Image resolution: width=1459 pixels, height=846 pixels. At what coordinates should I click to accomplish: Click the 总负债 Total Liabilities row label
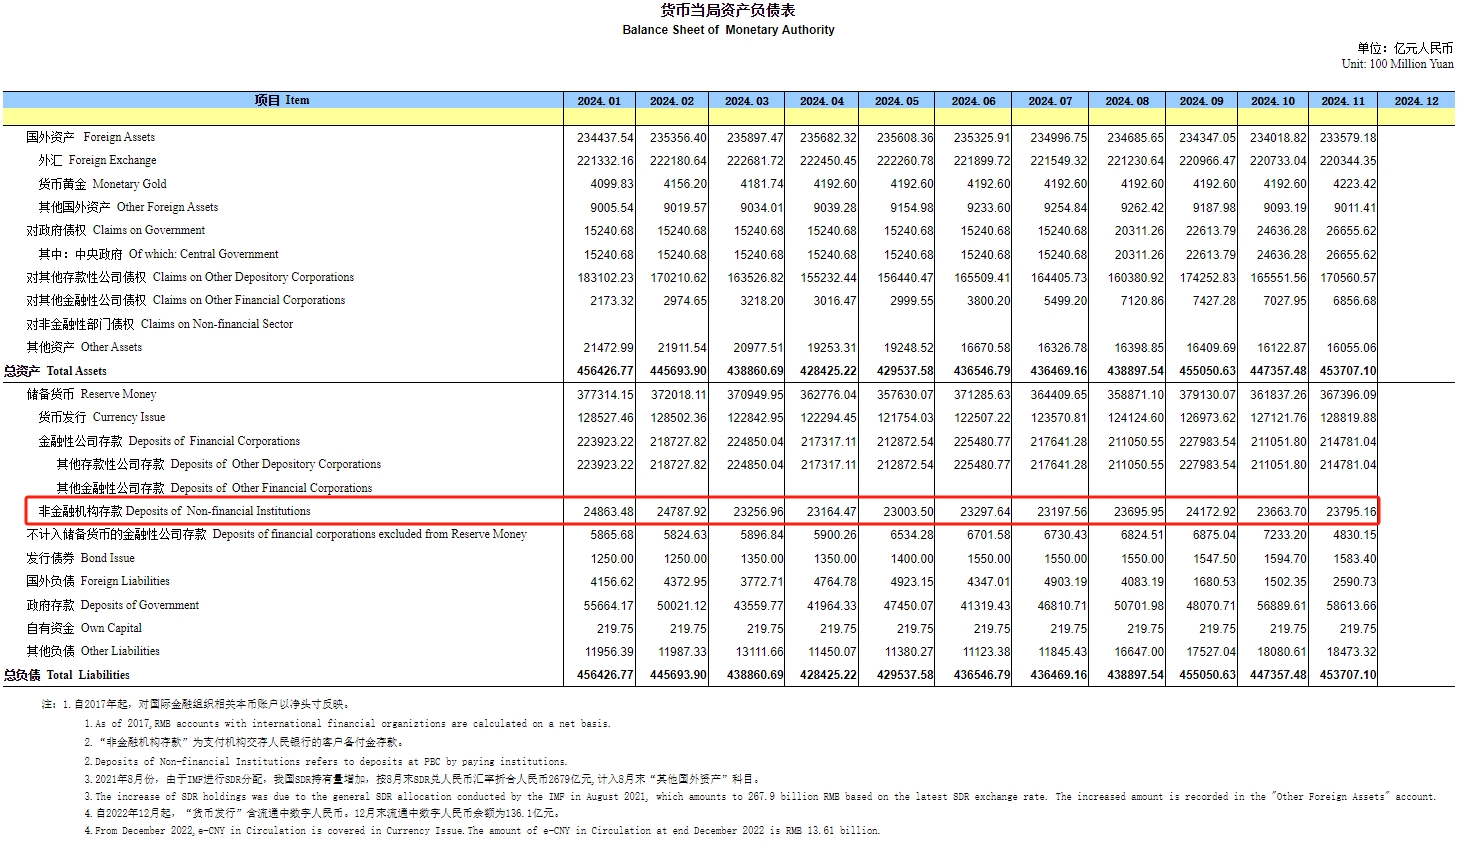[x=67, y=675]
